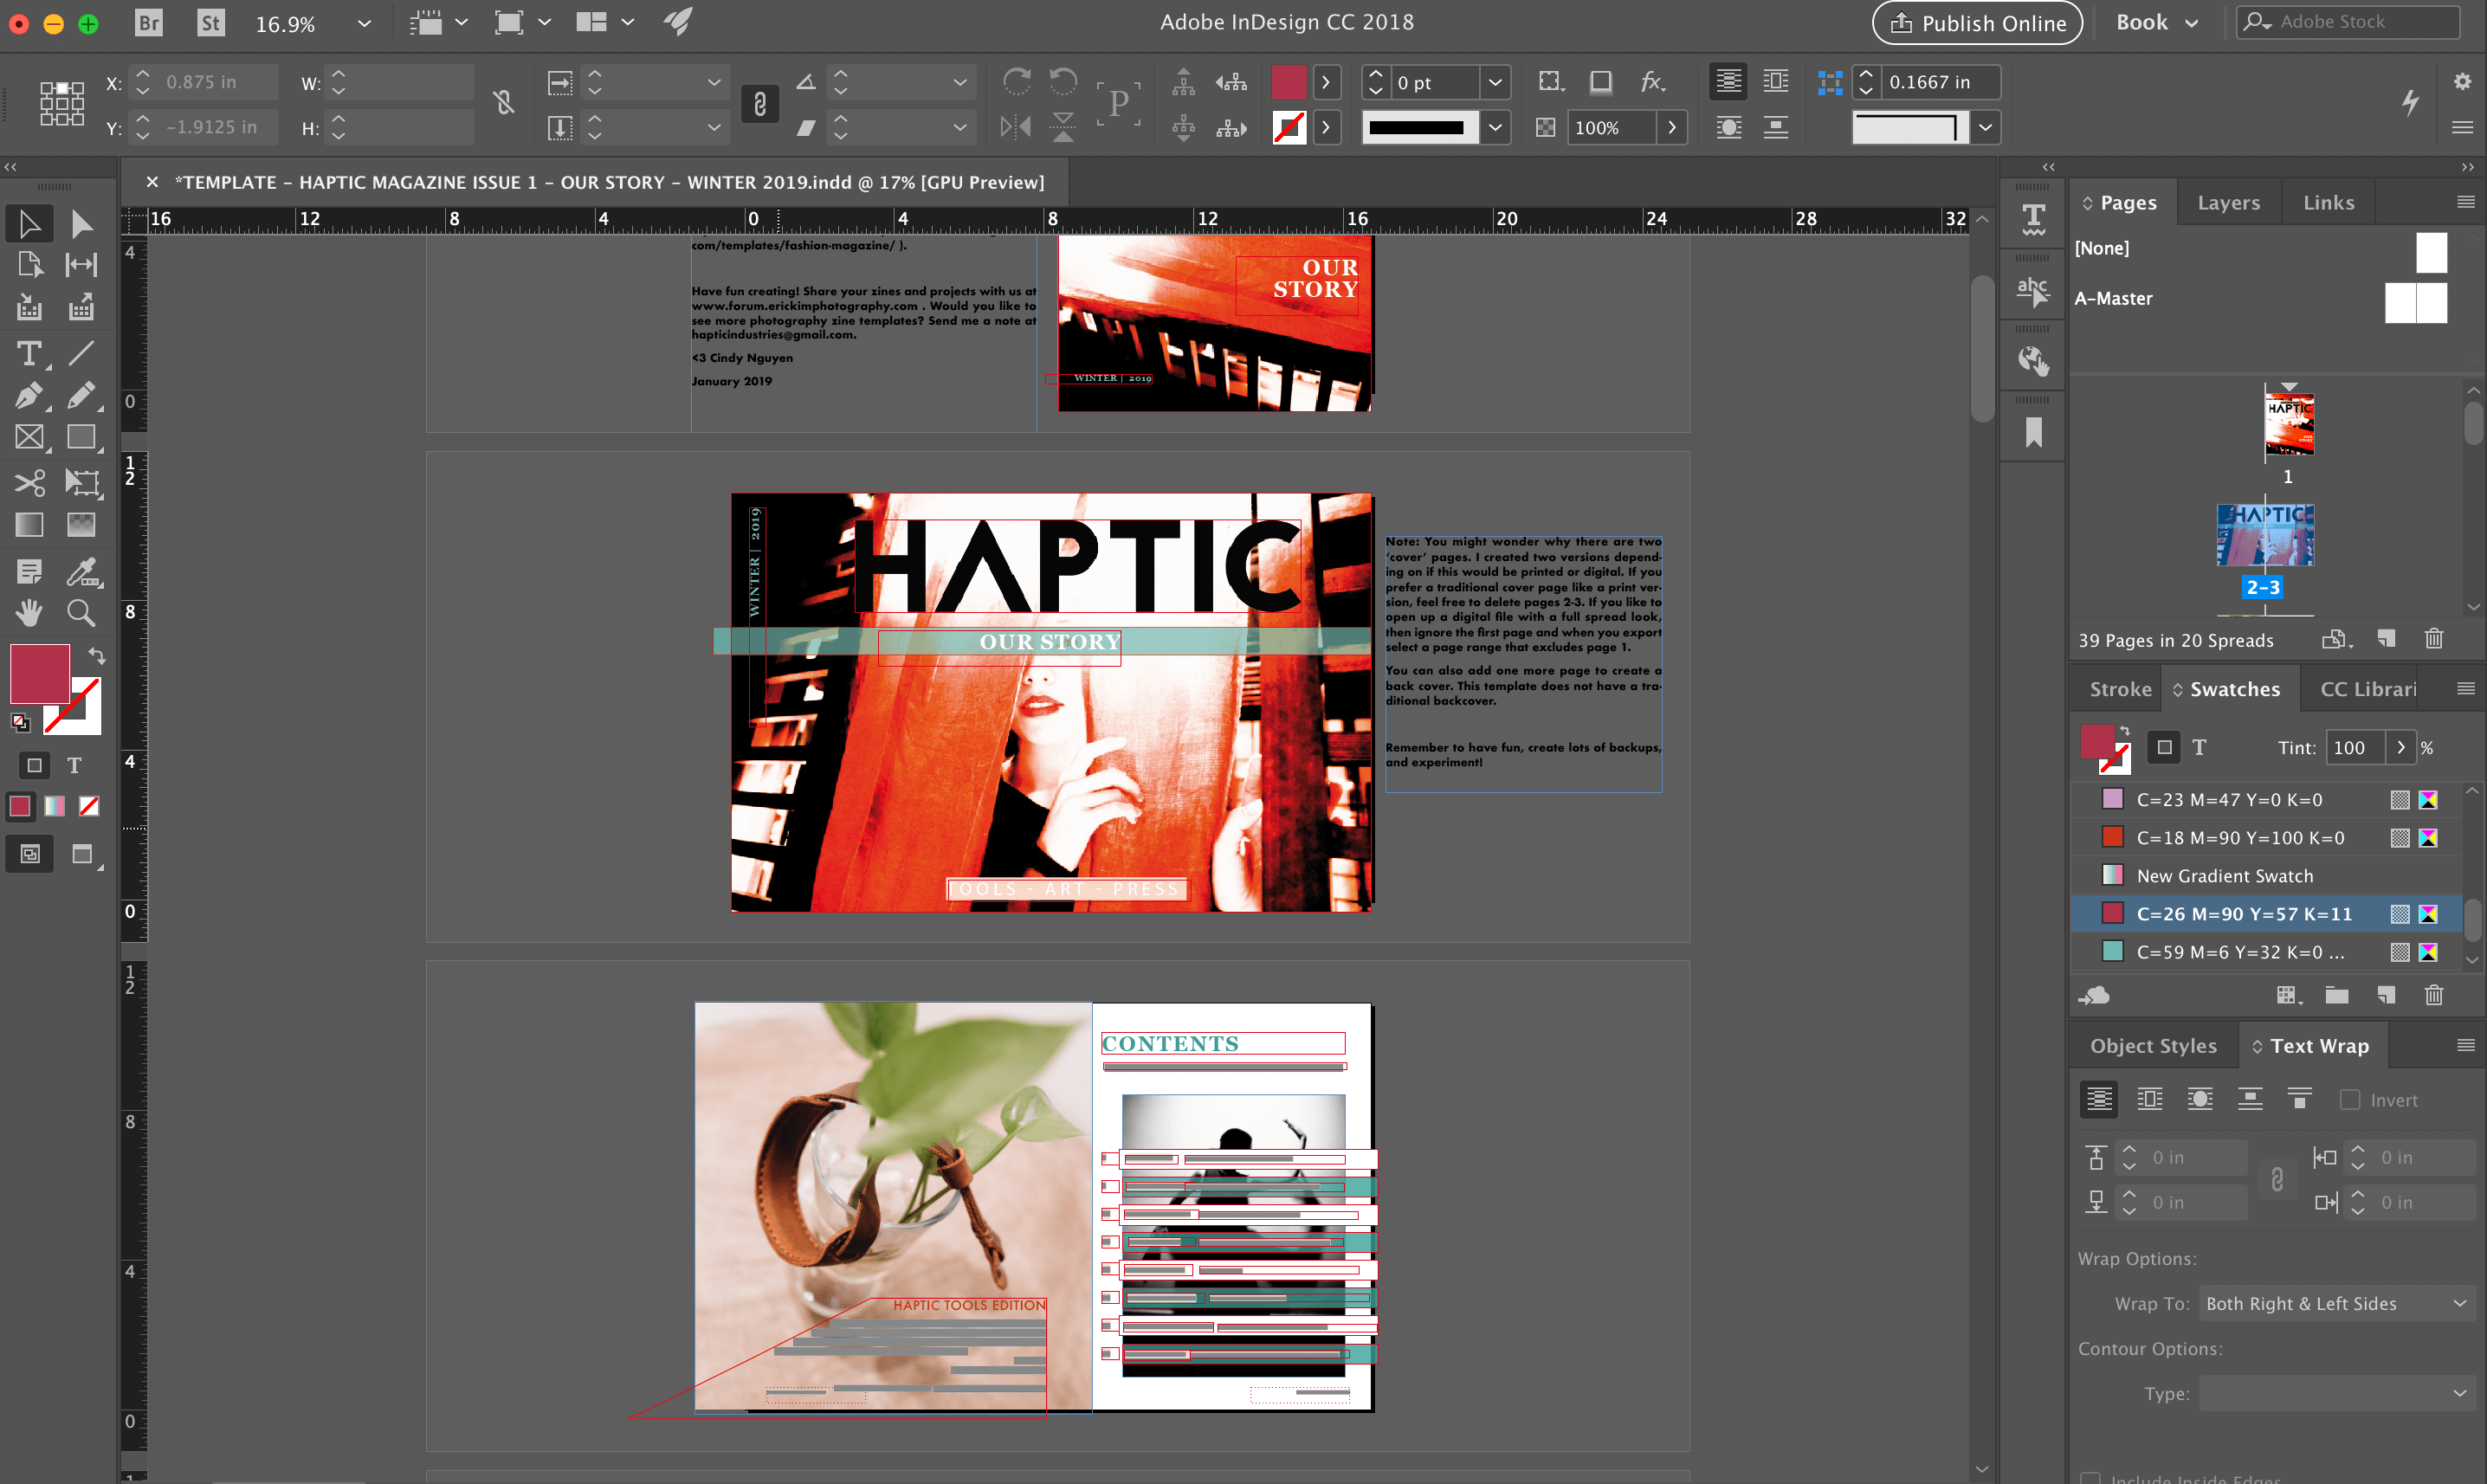
Task: Select the Hand tool
Action: 29,612
